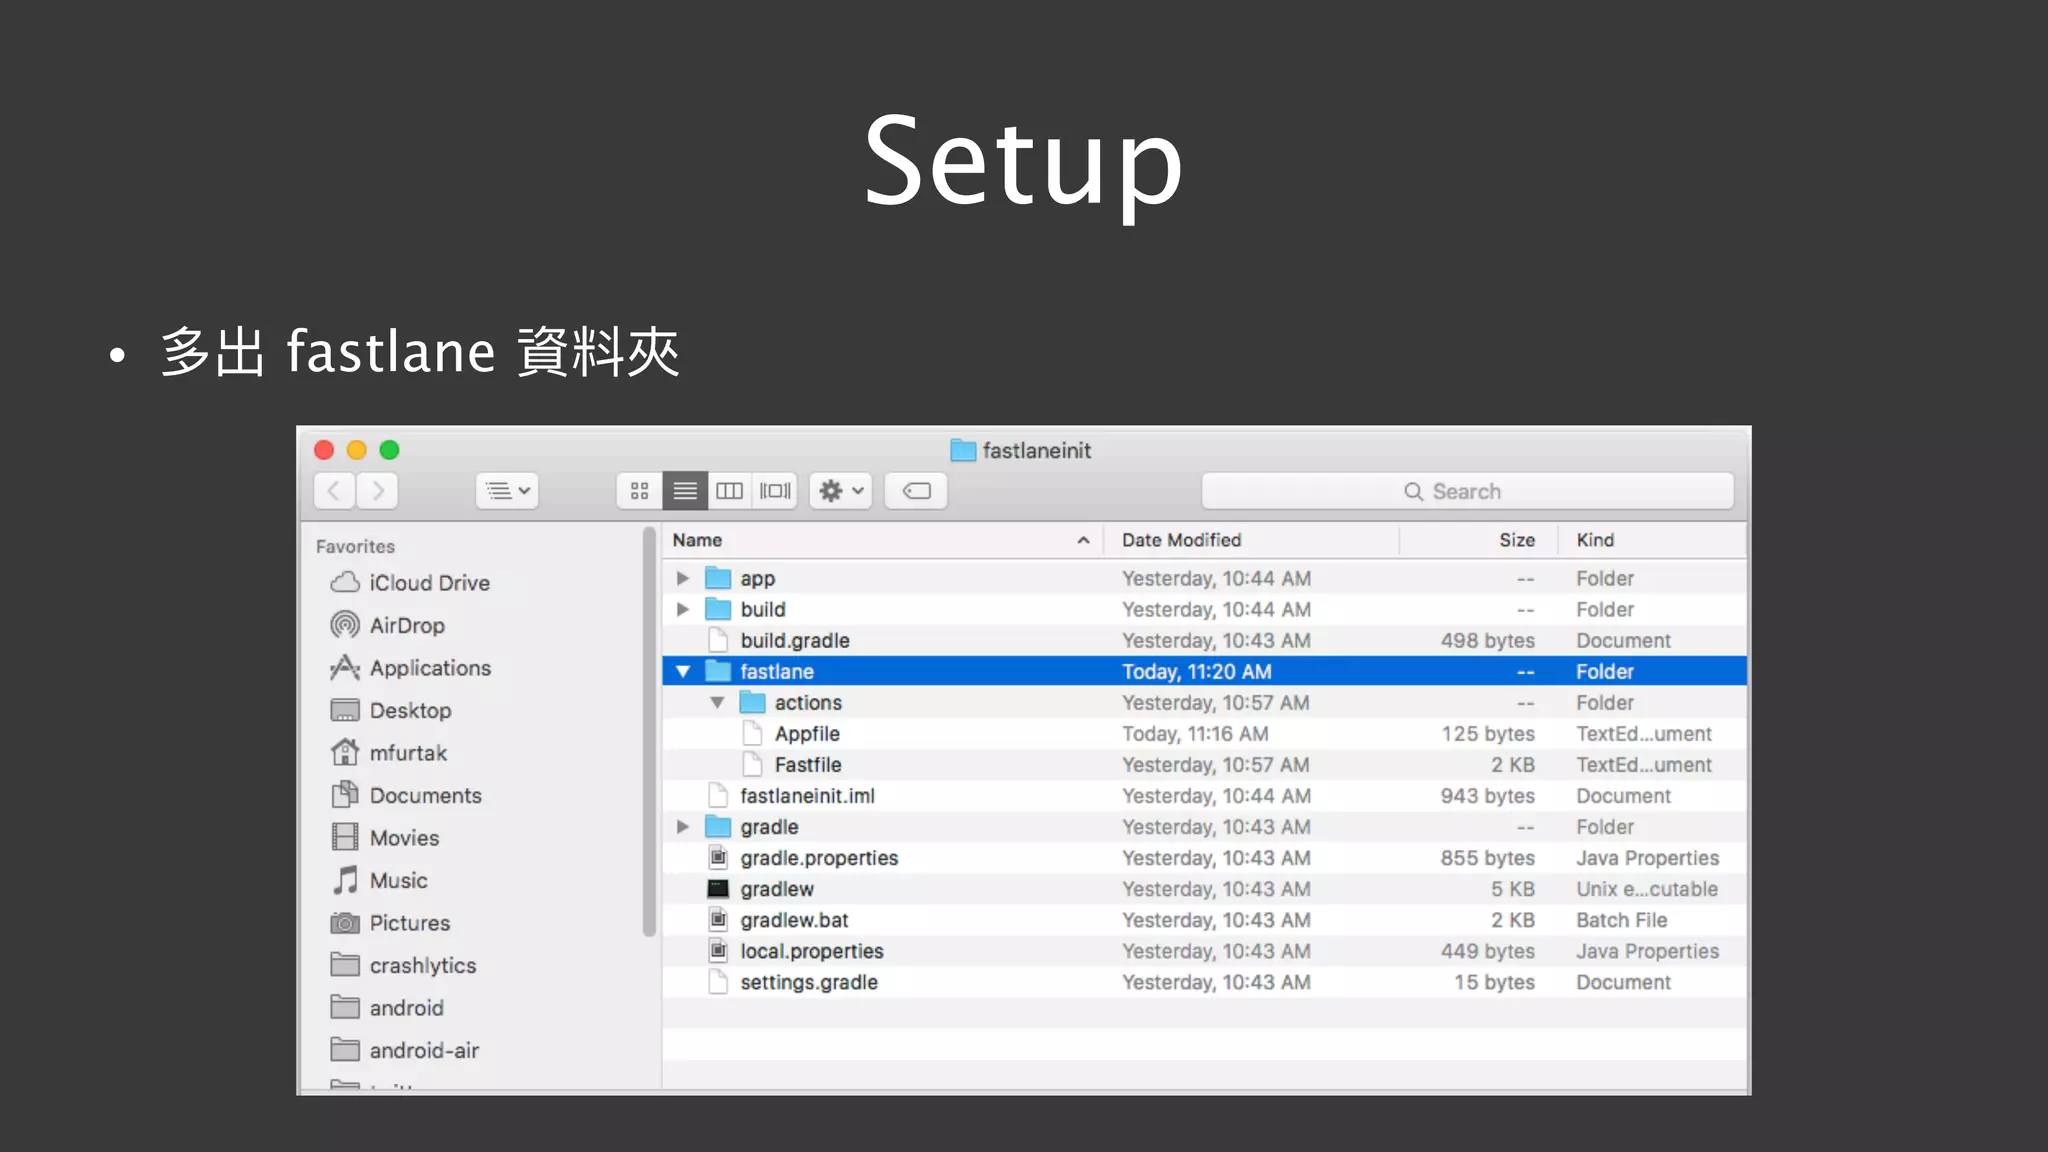Open crashlytics folder in sidebar
Image resolution: width=2048 pixels, height=1152 pixels.
click(x=403, y=966)
